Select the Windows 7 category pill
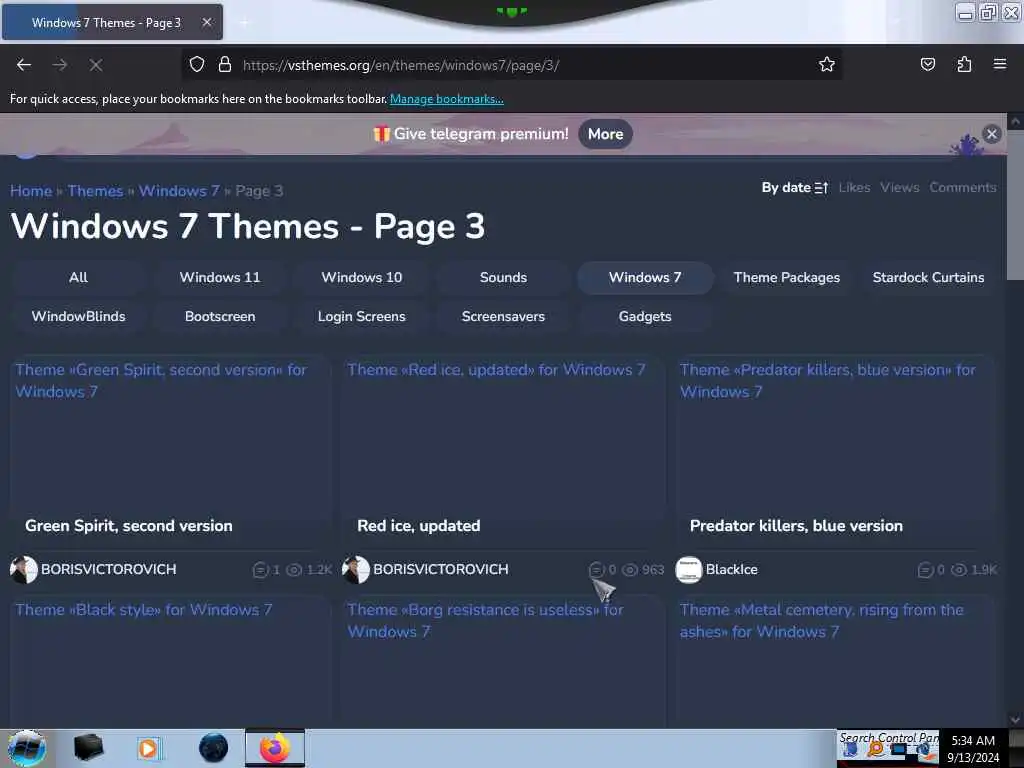 645,278
